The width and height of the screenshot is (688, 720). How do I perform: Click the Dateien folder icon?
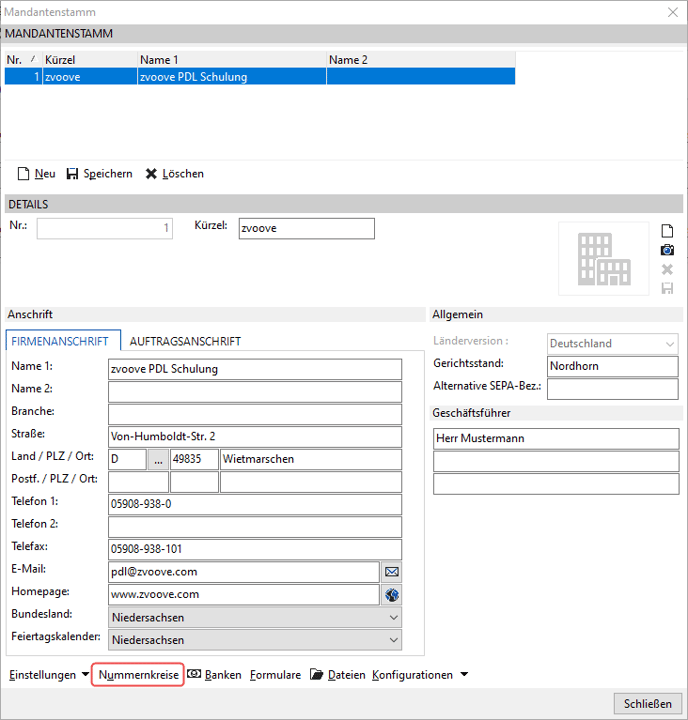coord(316,674)
